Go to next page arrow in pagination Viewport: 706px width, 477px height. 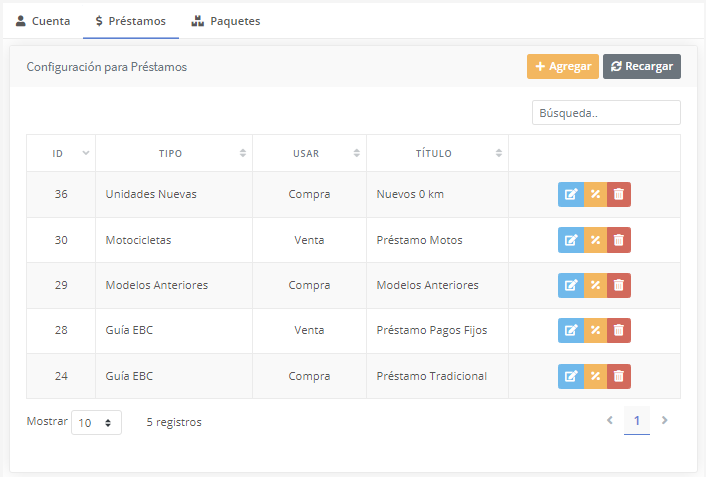pyautogui.click(x=665, y=421)
